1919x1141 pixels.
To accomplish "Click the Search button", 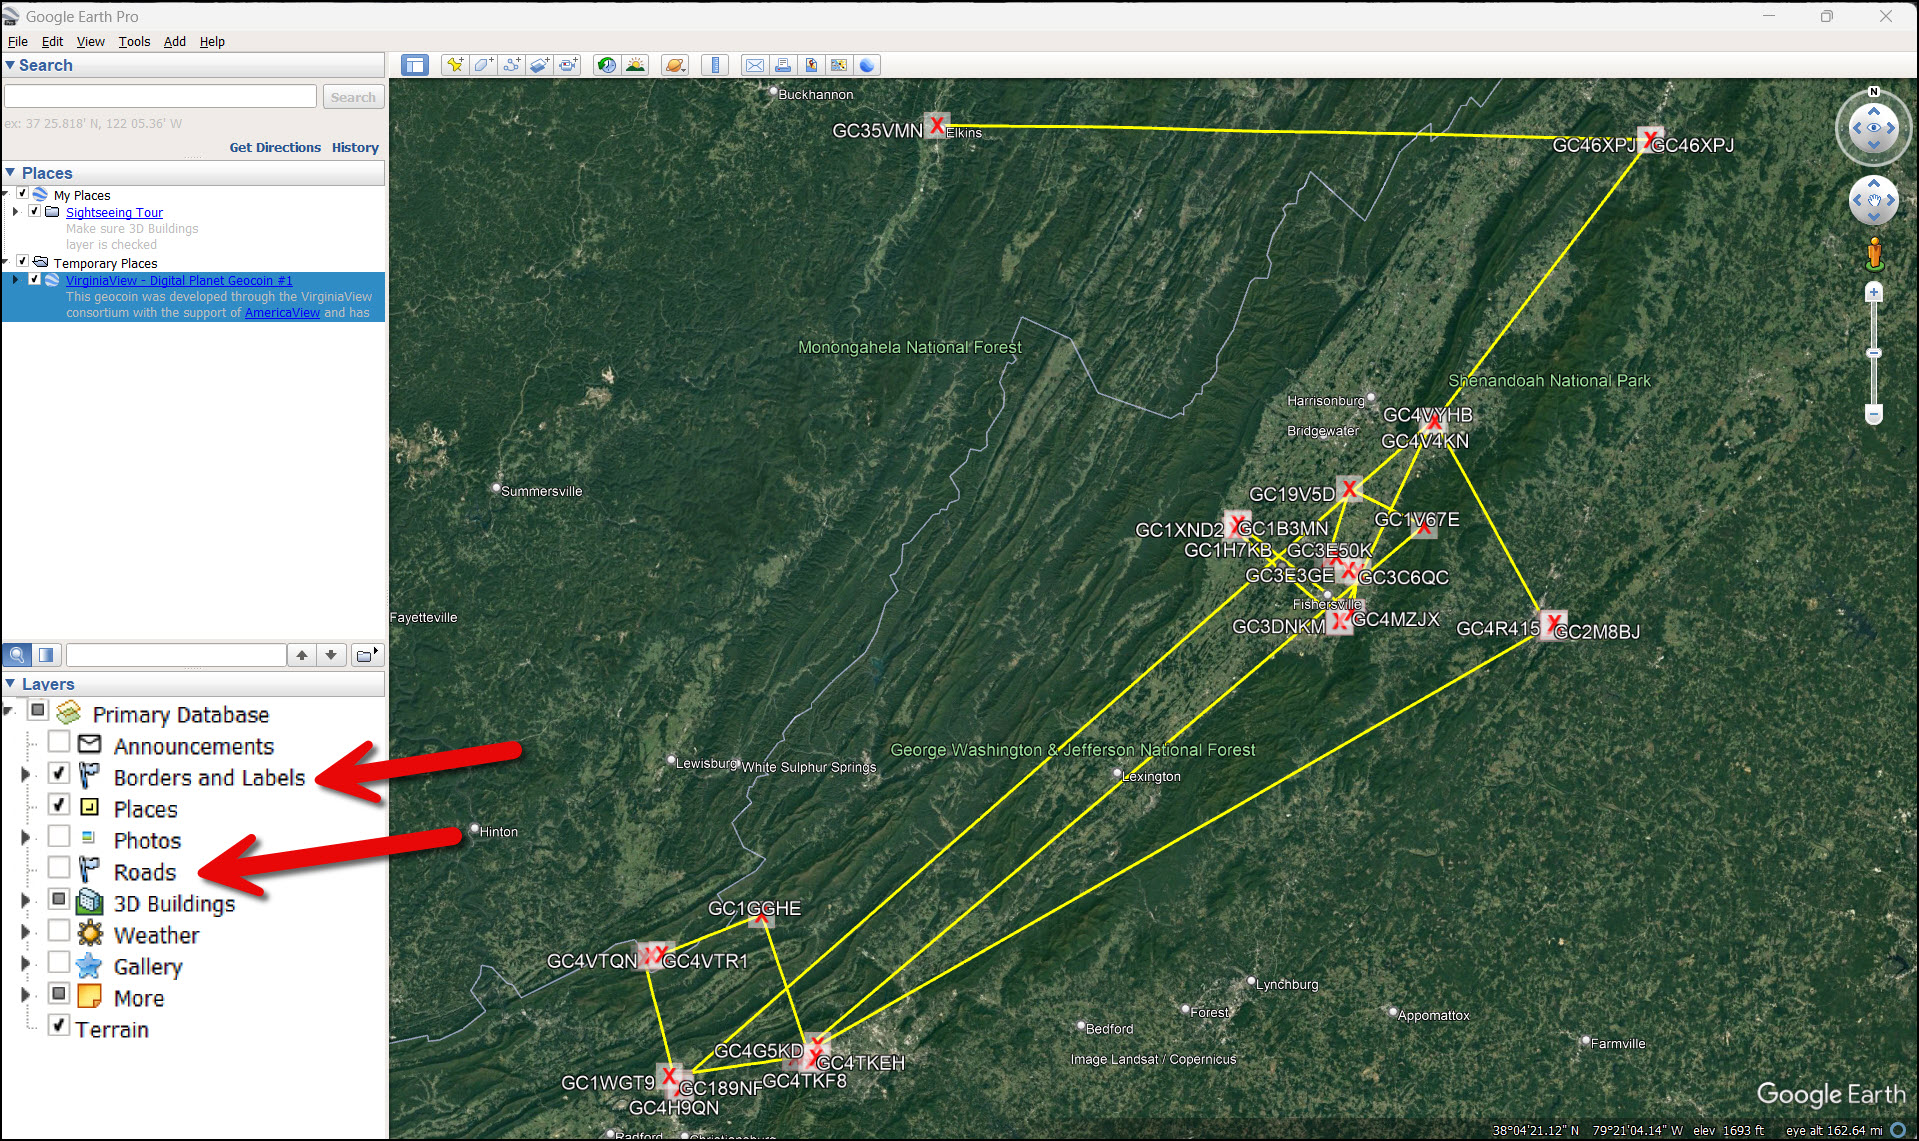I will 353,97.
